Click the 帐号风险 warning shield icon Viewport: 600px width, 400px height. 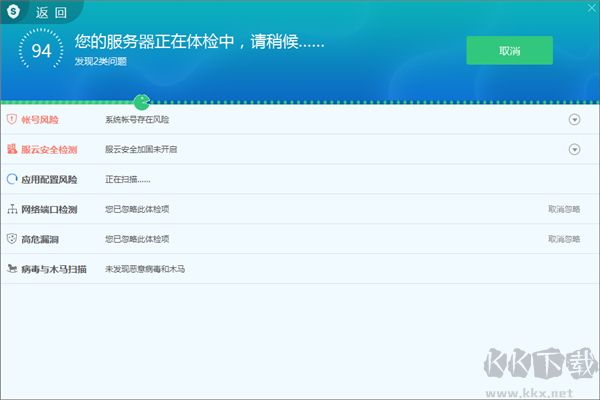(12, 119)
